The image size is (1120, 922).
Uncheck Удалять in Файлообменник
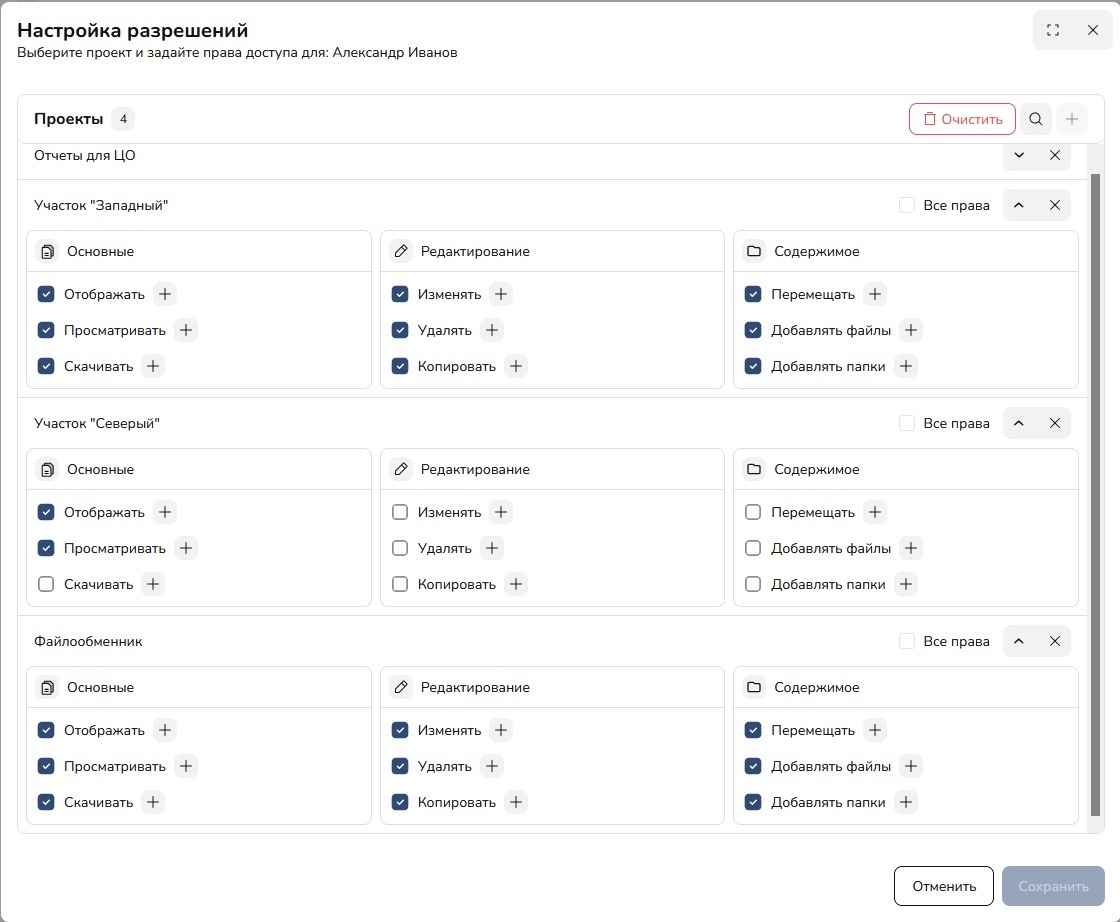(400, 766)
